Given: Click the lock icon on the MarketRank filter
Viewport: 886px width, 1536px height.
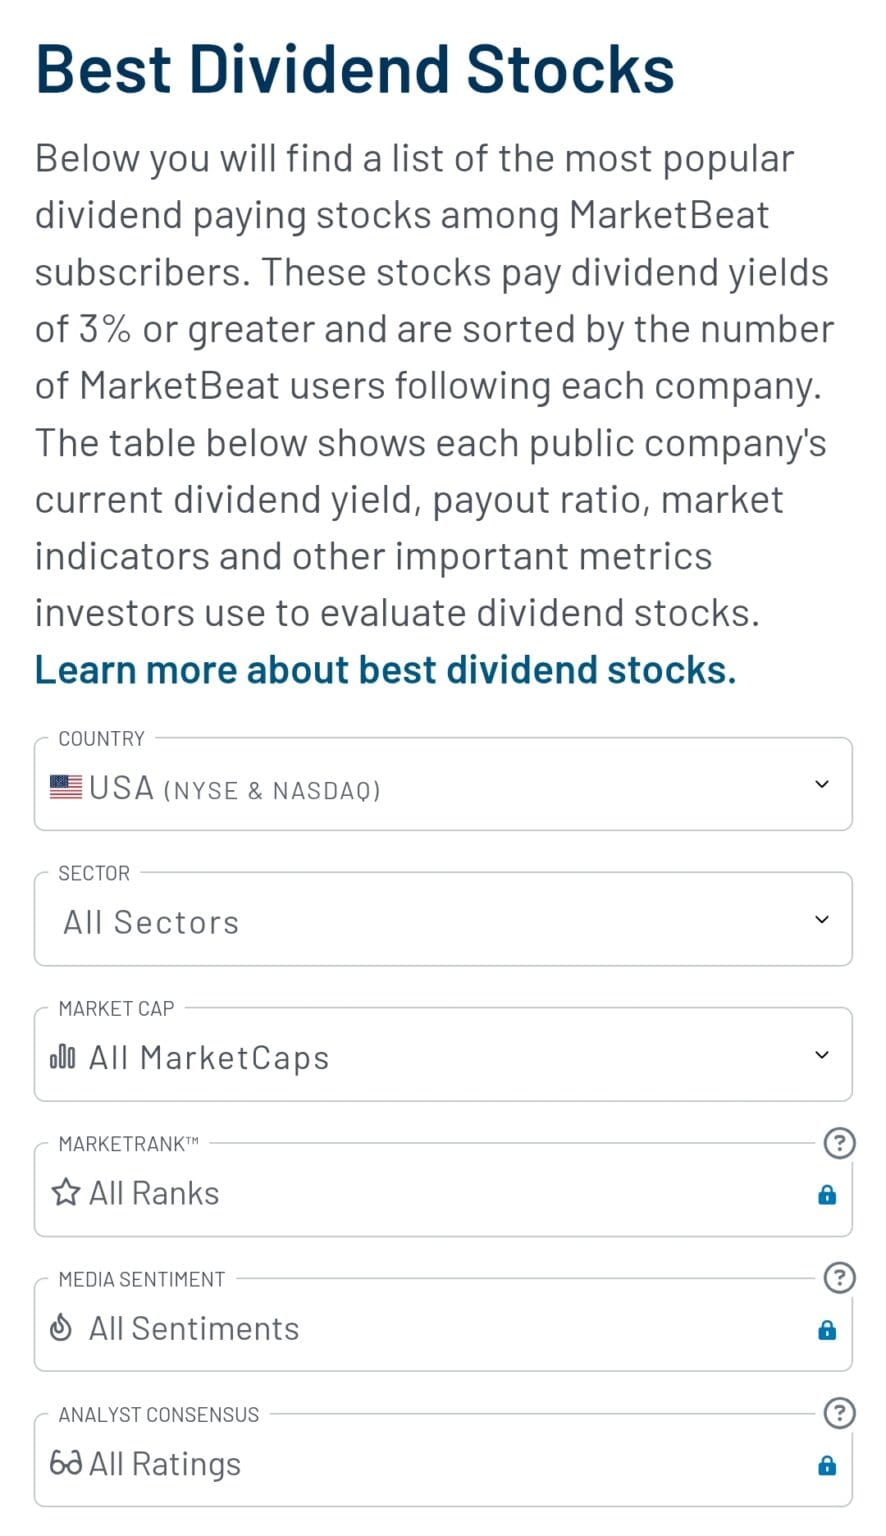Looking at the screenshot, I should (827, 1194).
